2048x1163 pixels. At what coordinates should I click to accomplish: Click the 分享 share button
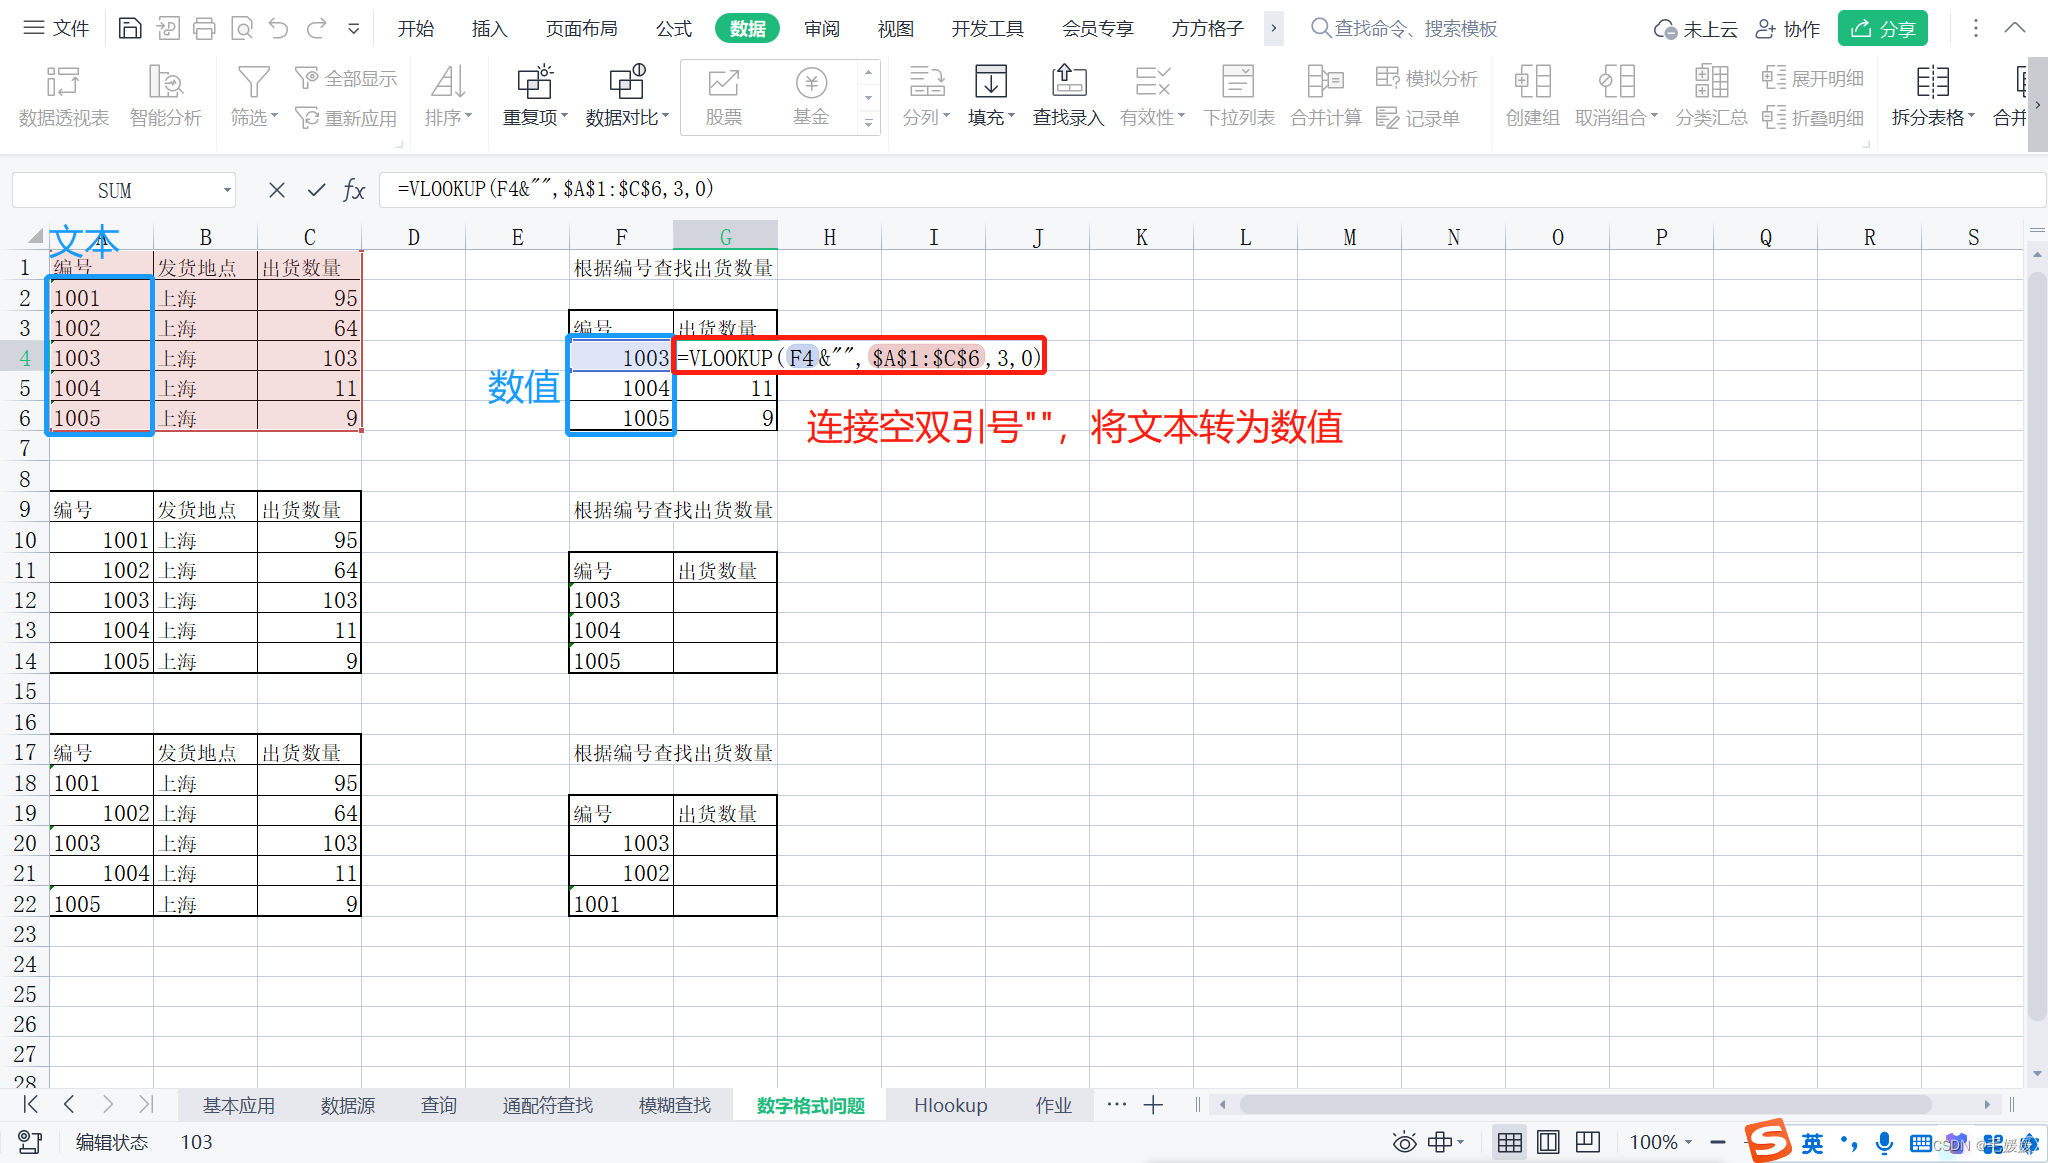(x=1882, y=28)
